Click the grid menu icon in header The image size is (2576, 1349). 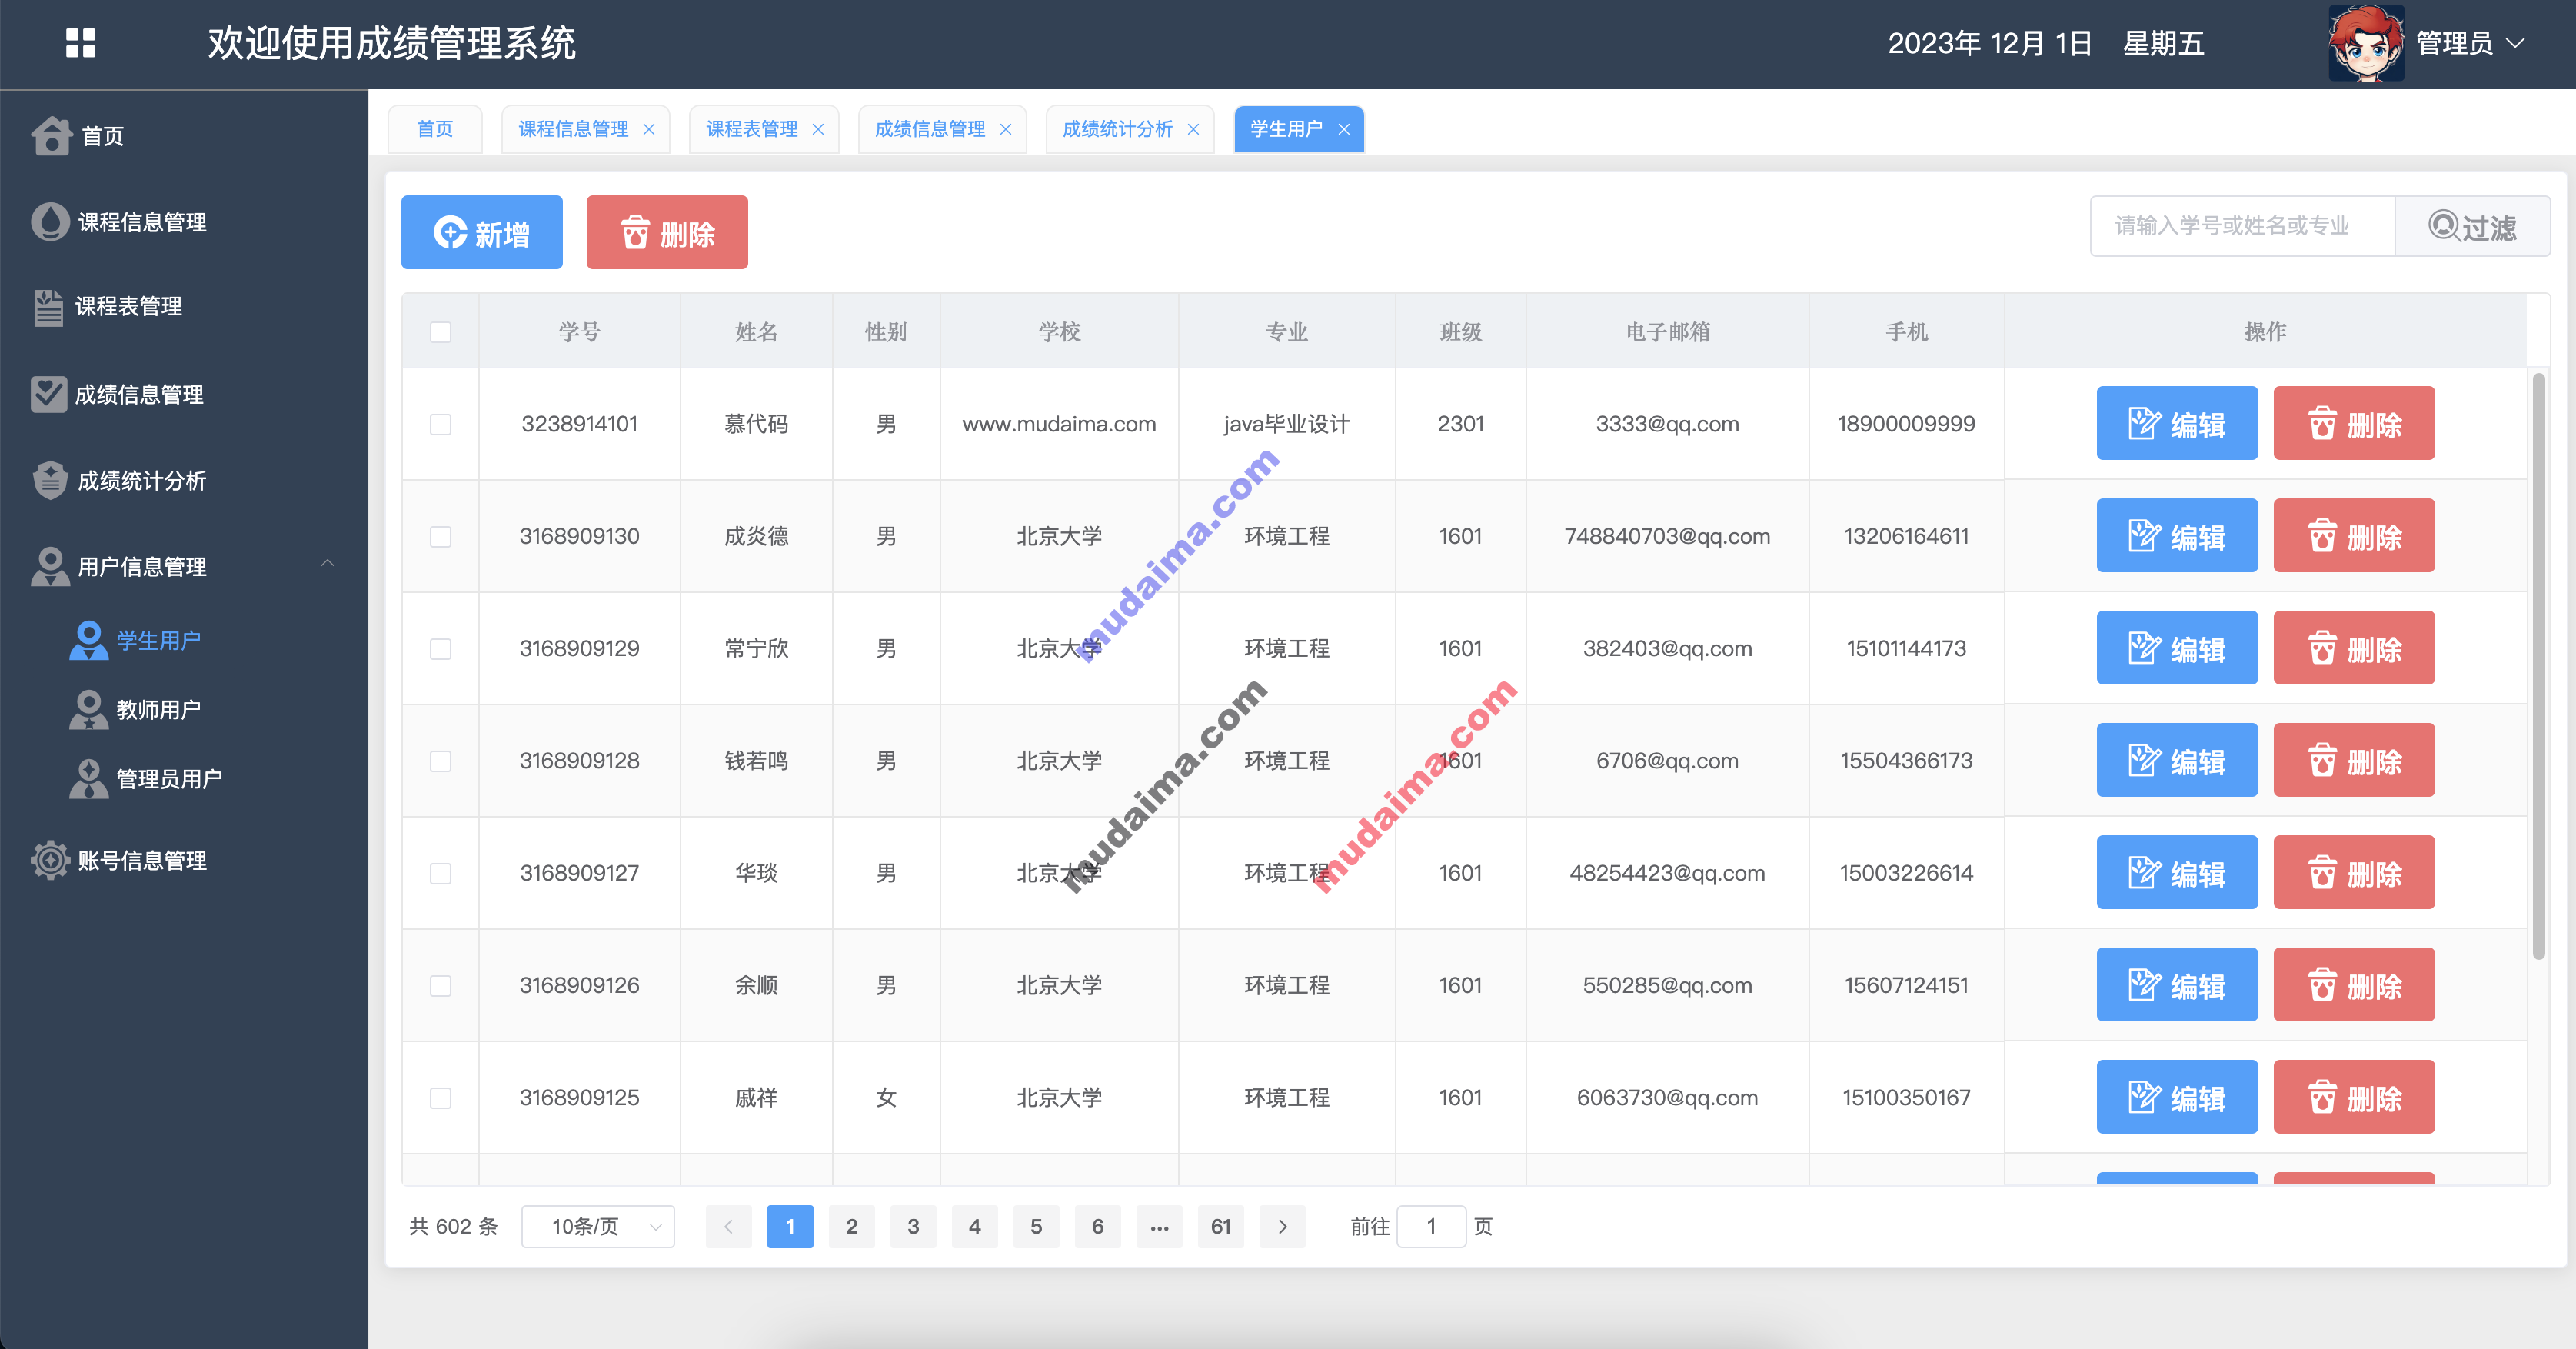[x=80, y=43]
